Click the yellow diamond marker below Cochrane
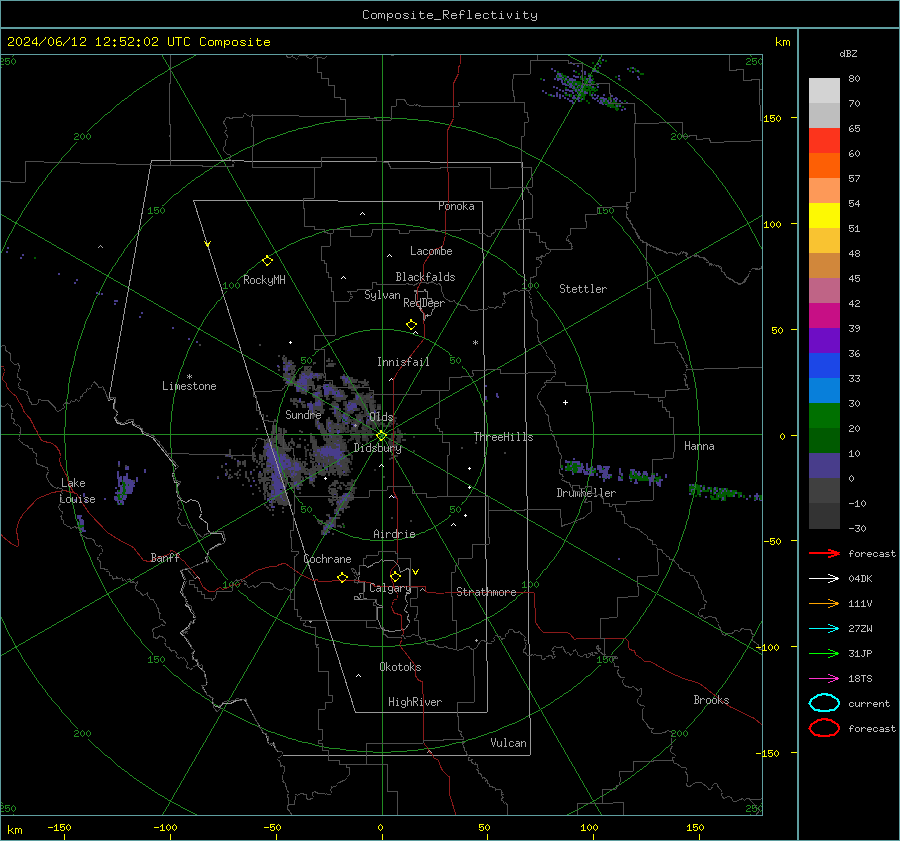 pos(342,577)
